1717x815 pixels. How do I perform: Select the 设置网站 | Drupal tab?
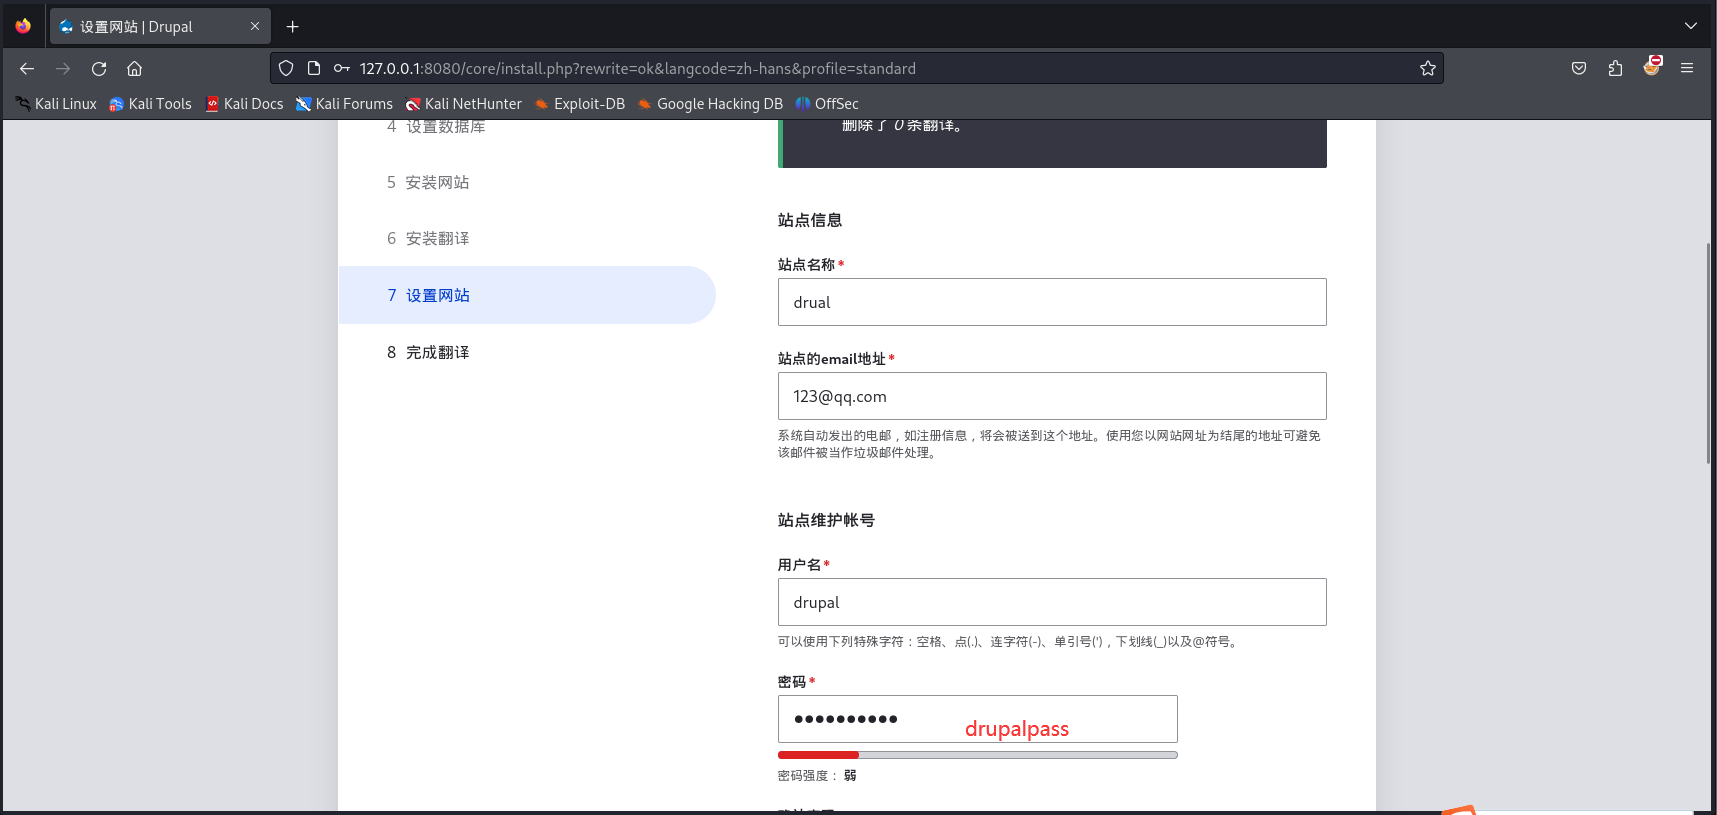[160, 26]
